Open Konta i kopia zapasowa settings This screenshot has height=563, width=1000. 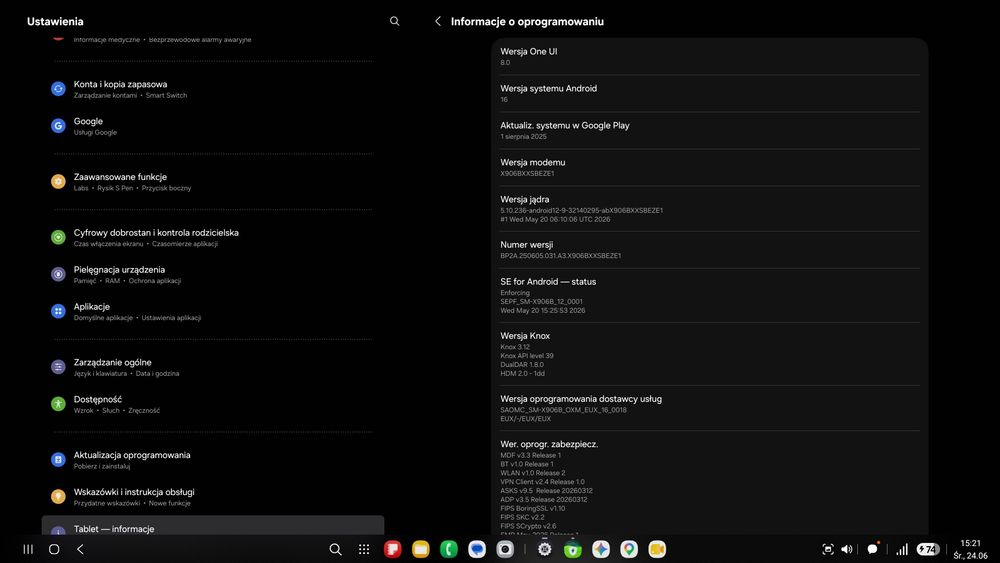(x=213, y=89)
